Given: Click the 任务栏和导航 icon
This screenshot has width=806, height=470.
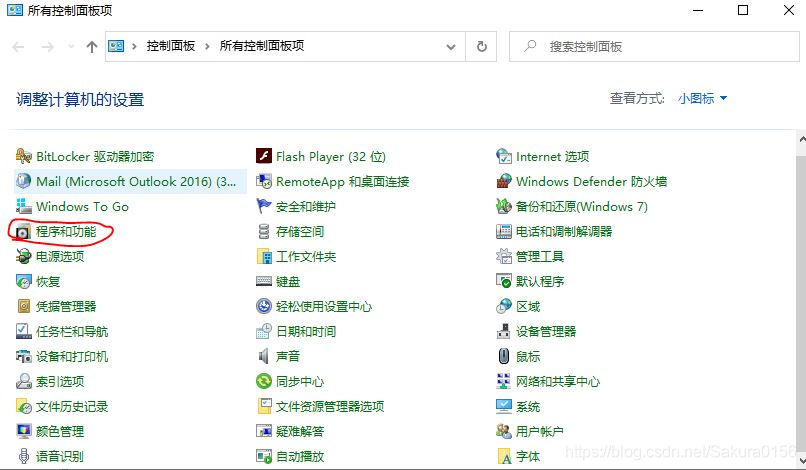Looking at the screenshot, I should pyautogui.click(x=24, y=331).
